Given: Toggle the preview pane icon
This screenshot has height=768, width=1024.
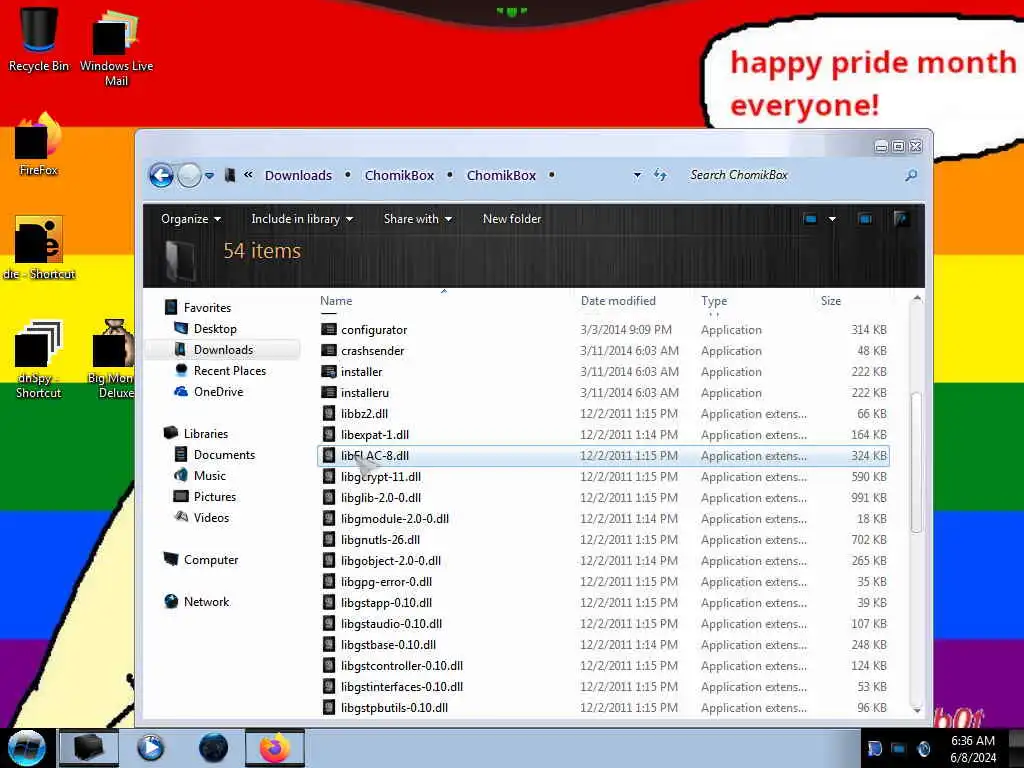Looking at the screenshot, I should click(x=865, y=219).
